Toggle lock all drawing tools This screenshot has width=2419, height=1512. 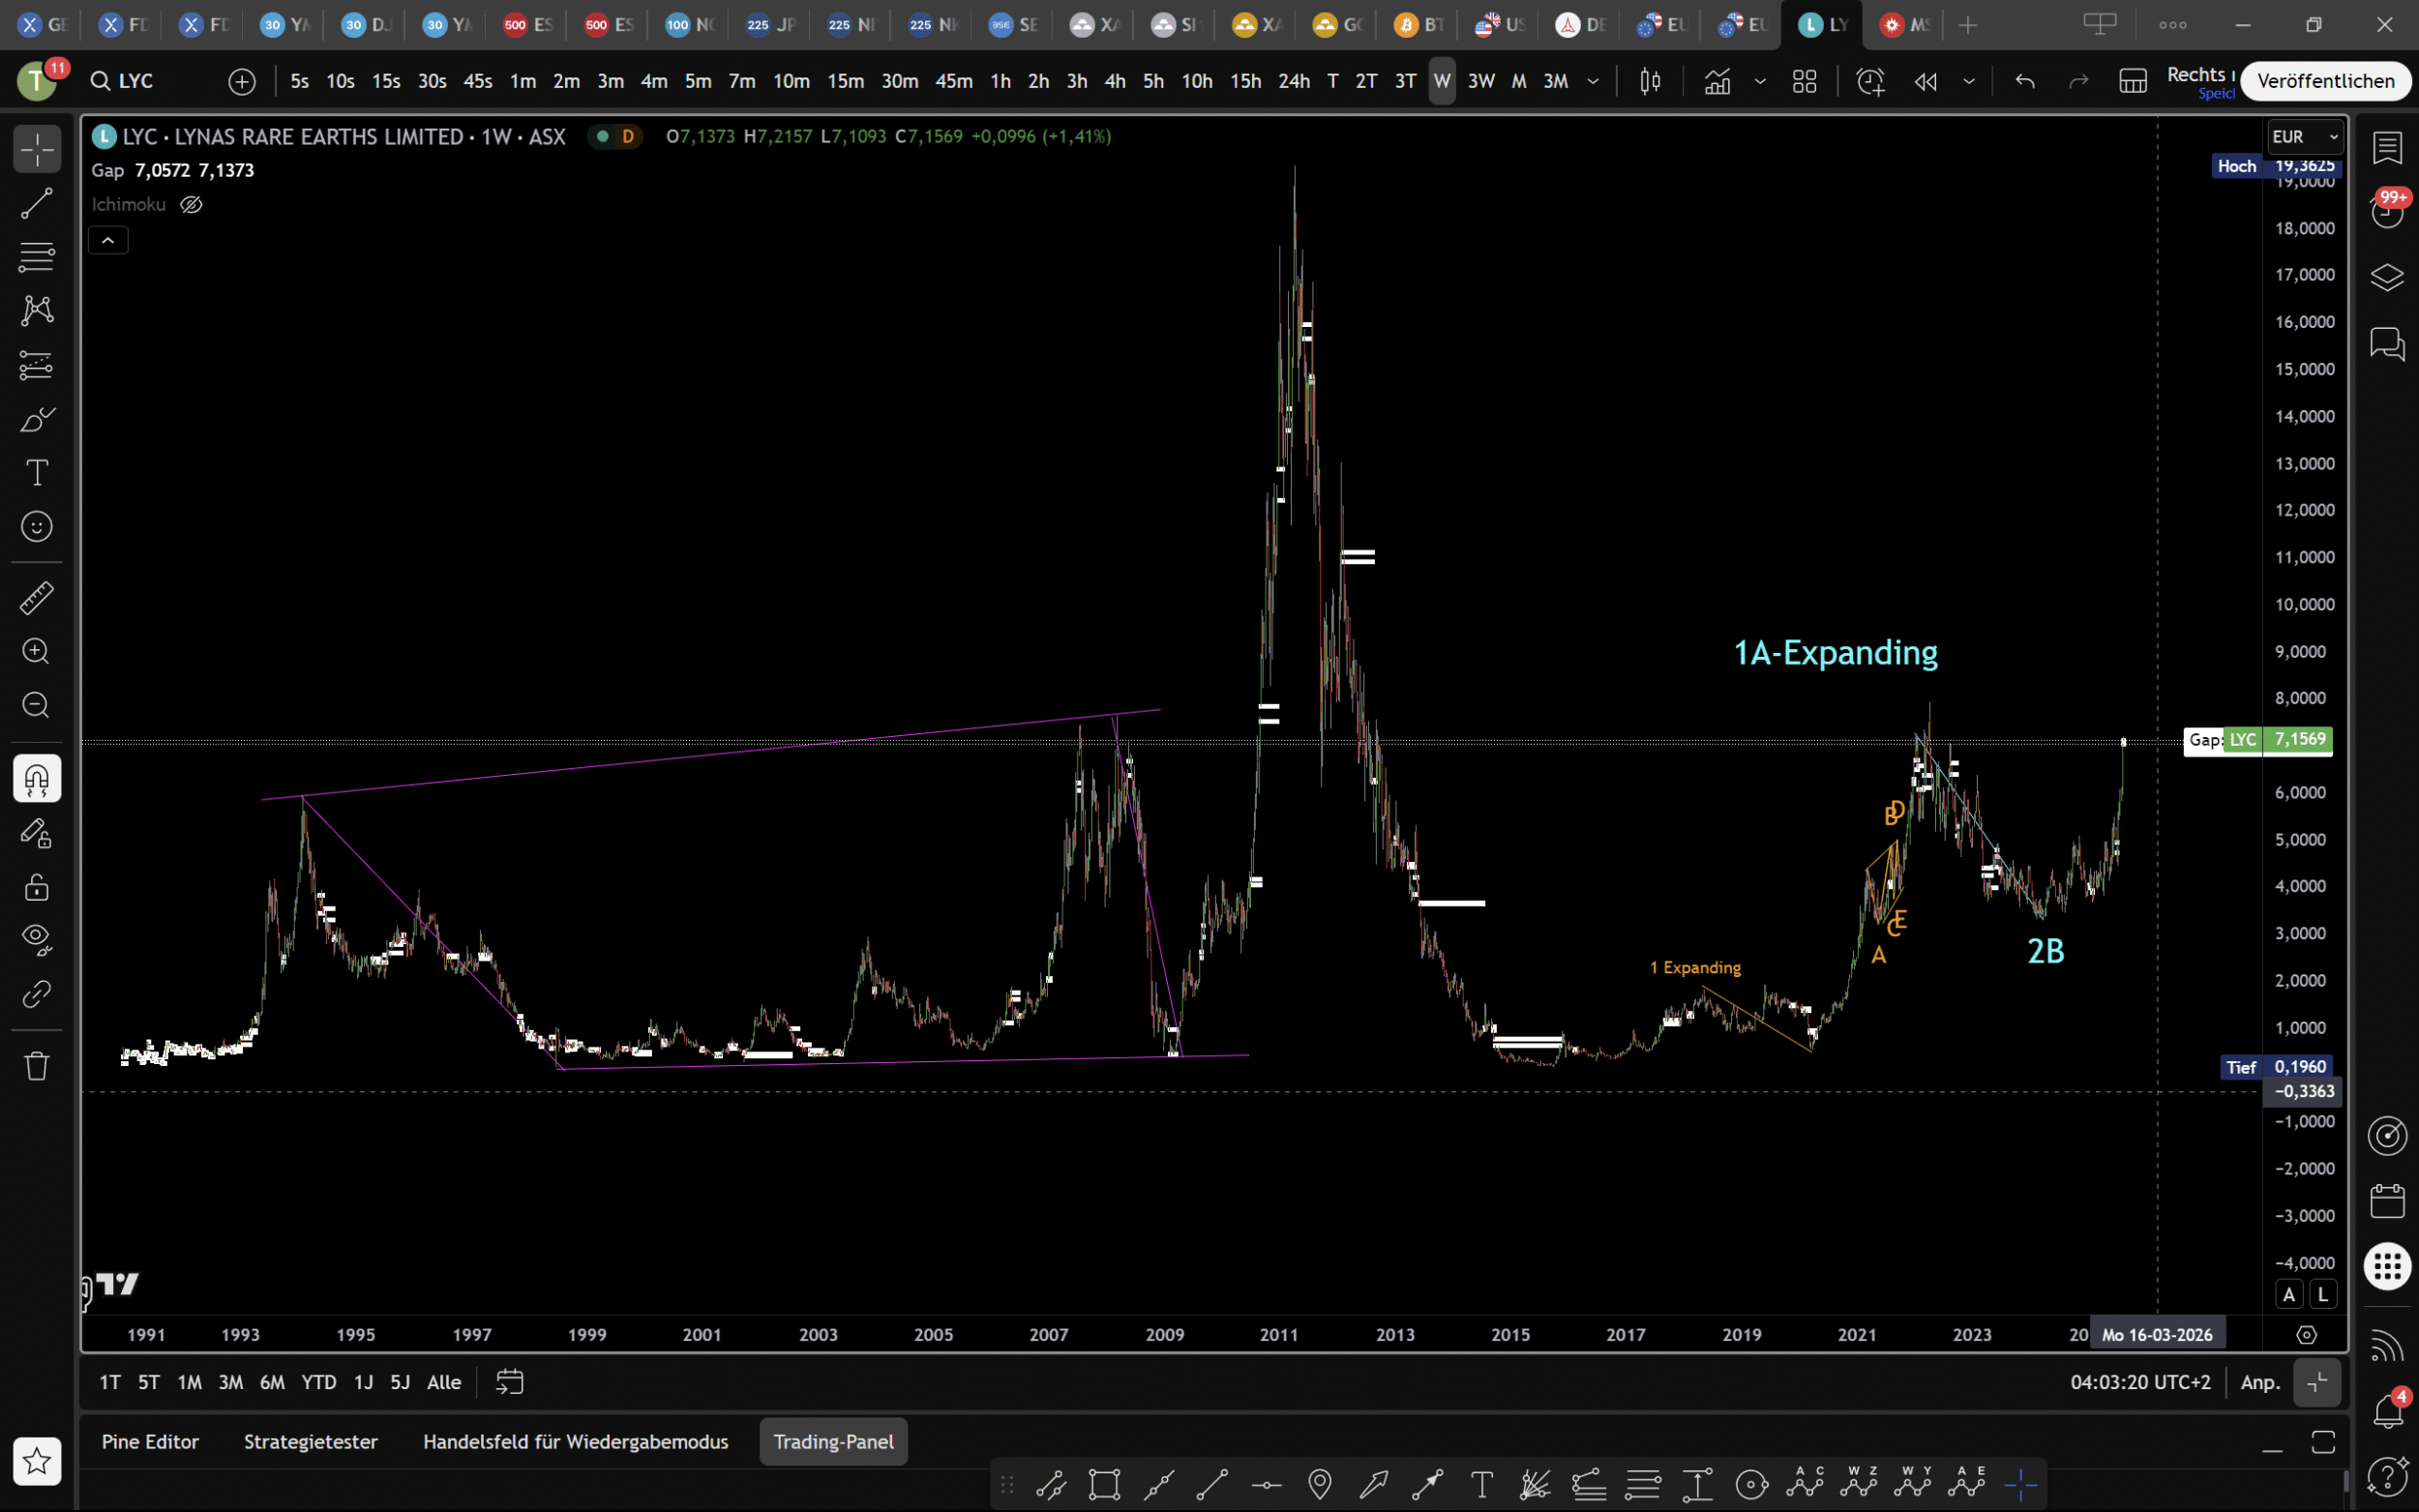coord(37,887)
